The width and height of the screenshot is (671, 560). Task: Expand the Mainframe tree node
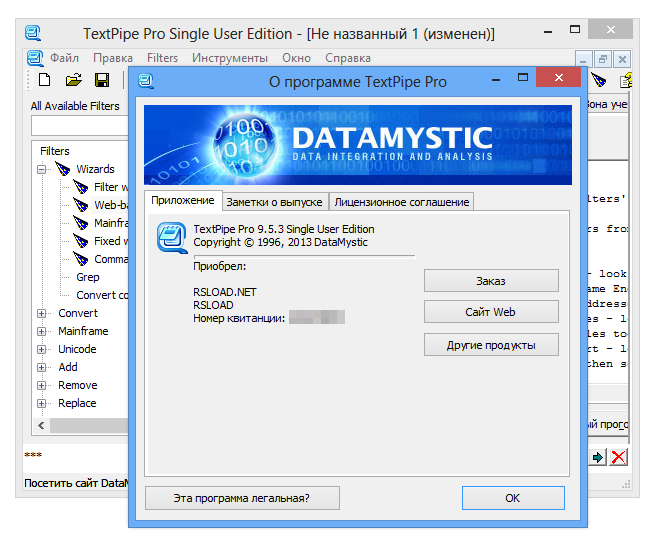point(42,332)
